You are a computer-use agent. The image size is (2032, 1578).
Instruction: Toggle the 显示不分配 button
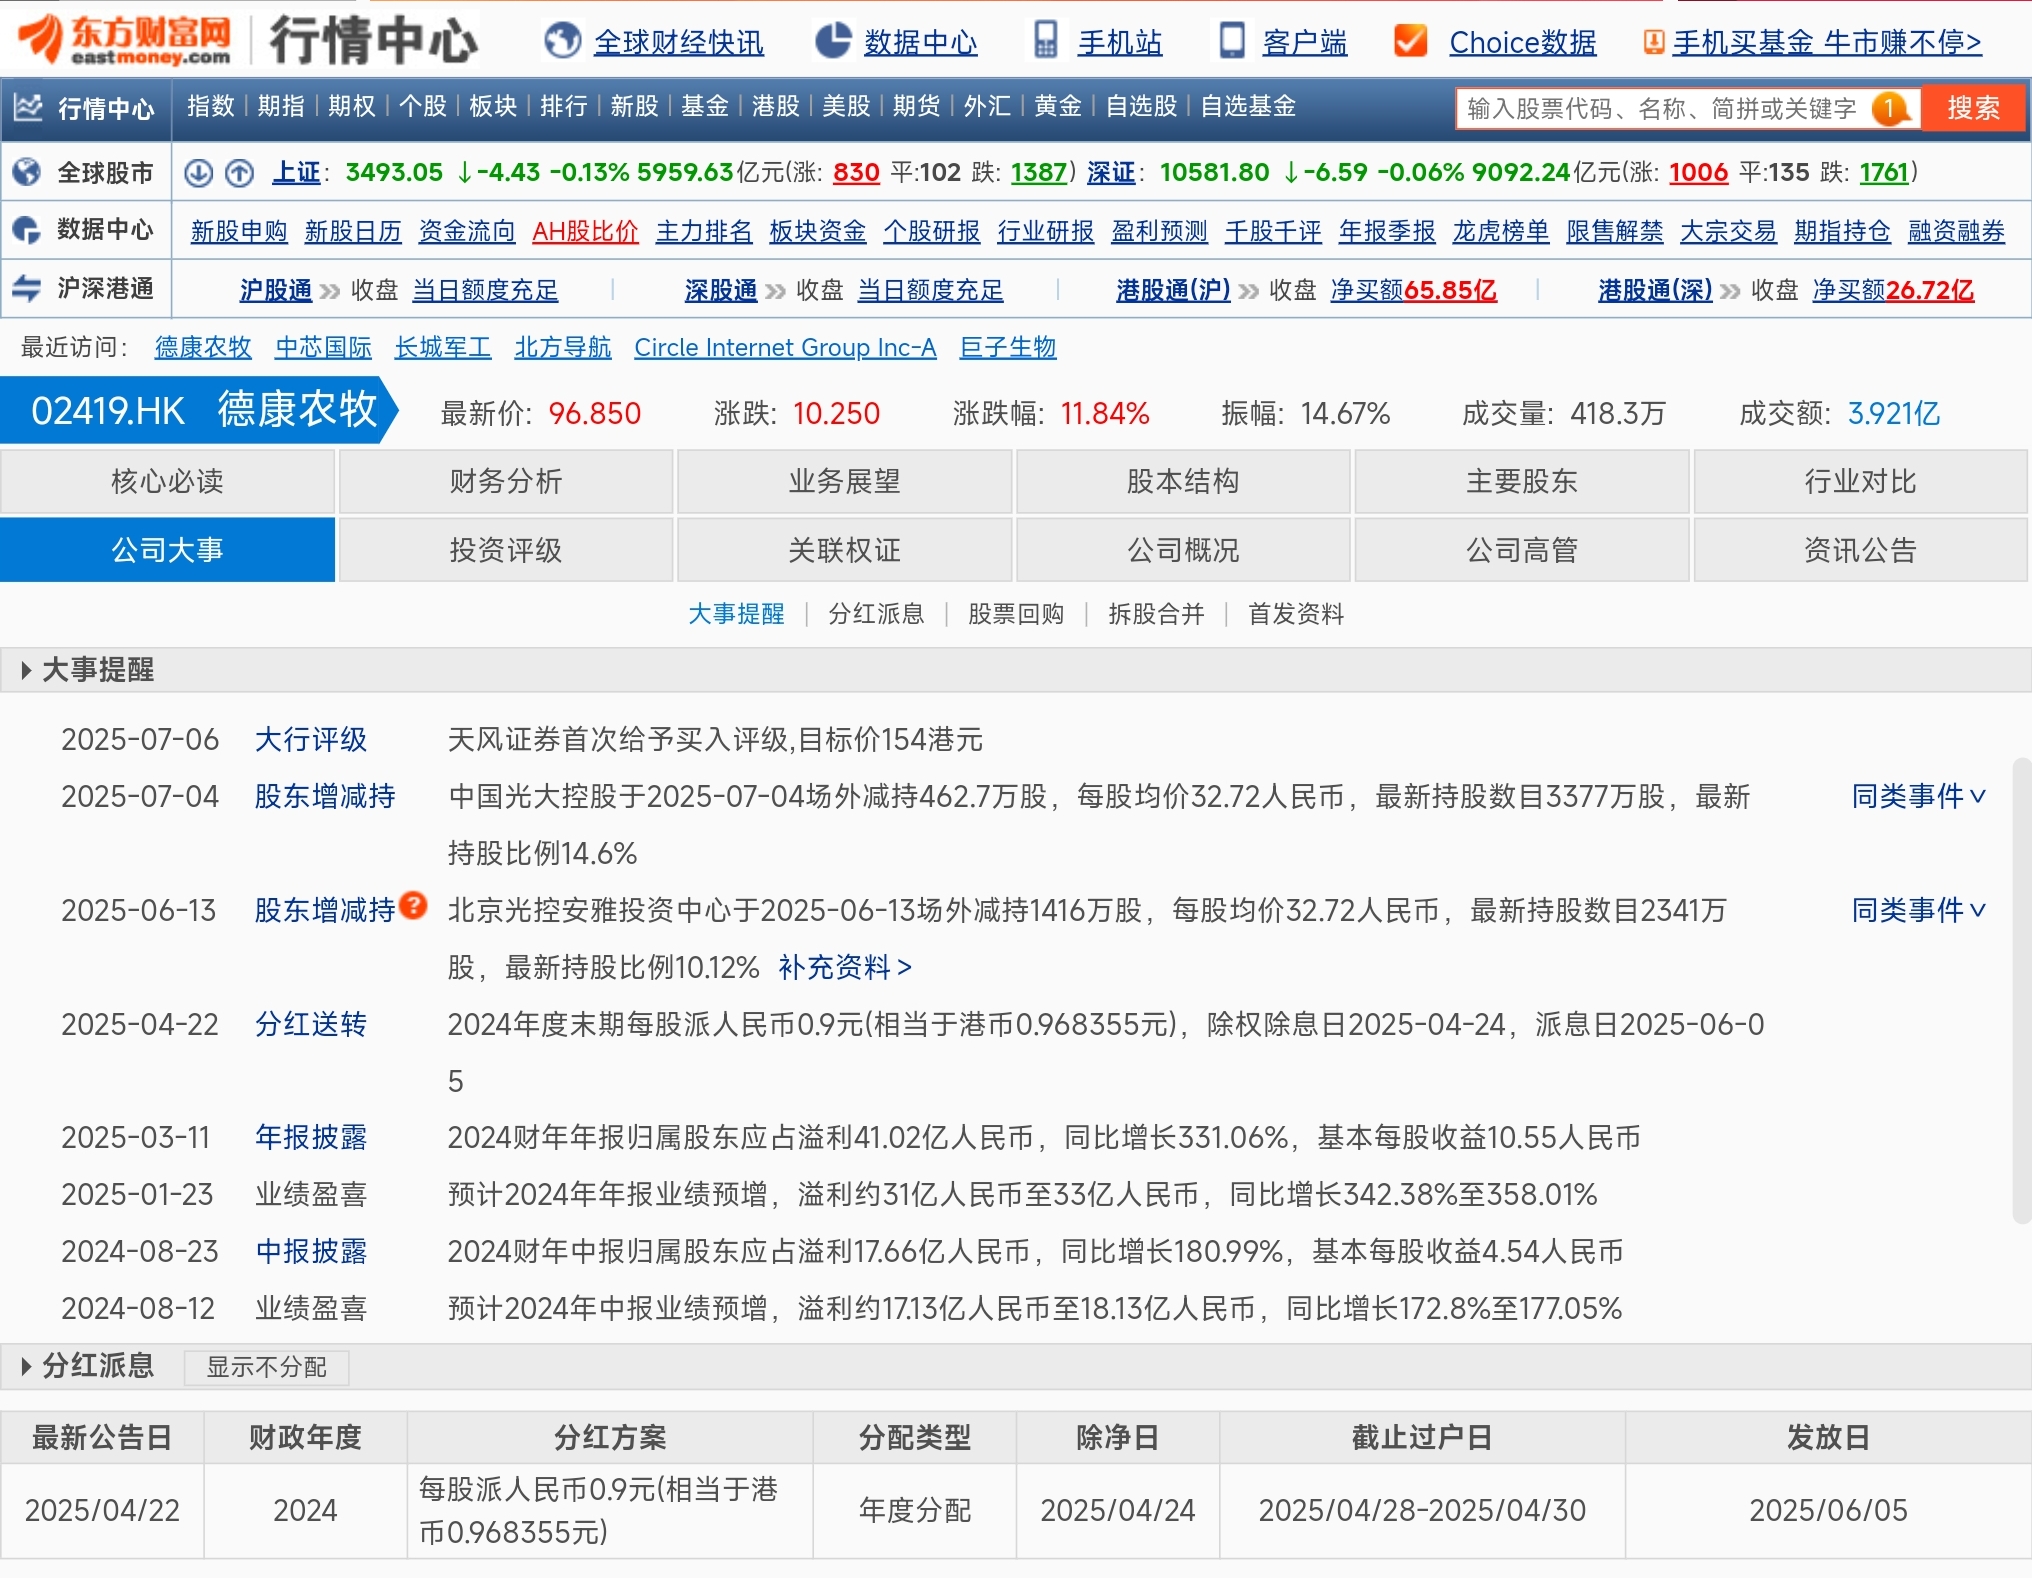pyautogui.click(x=266, y=1367)
